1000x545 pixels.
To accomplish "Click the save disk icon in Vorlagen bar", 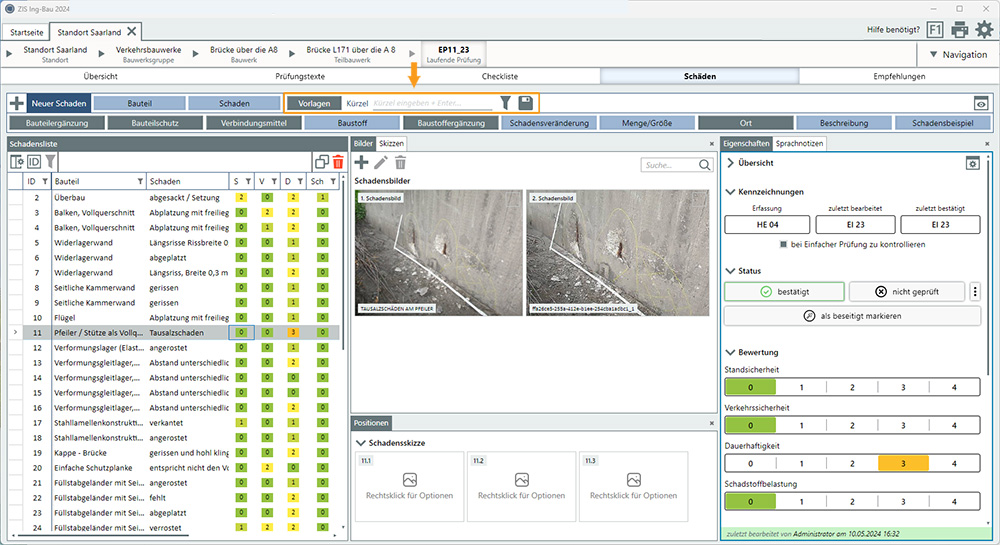I will [x=525, y=103].
